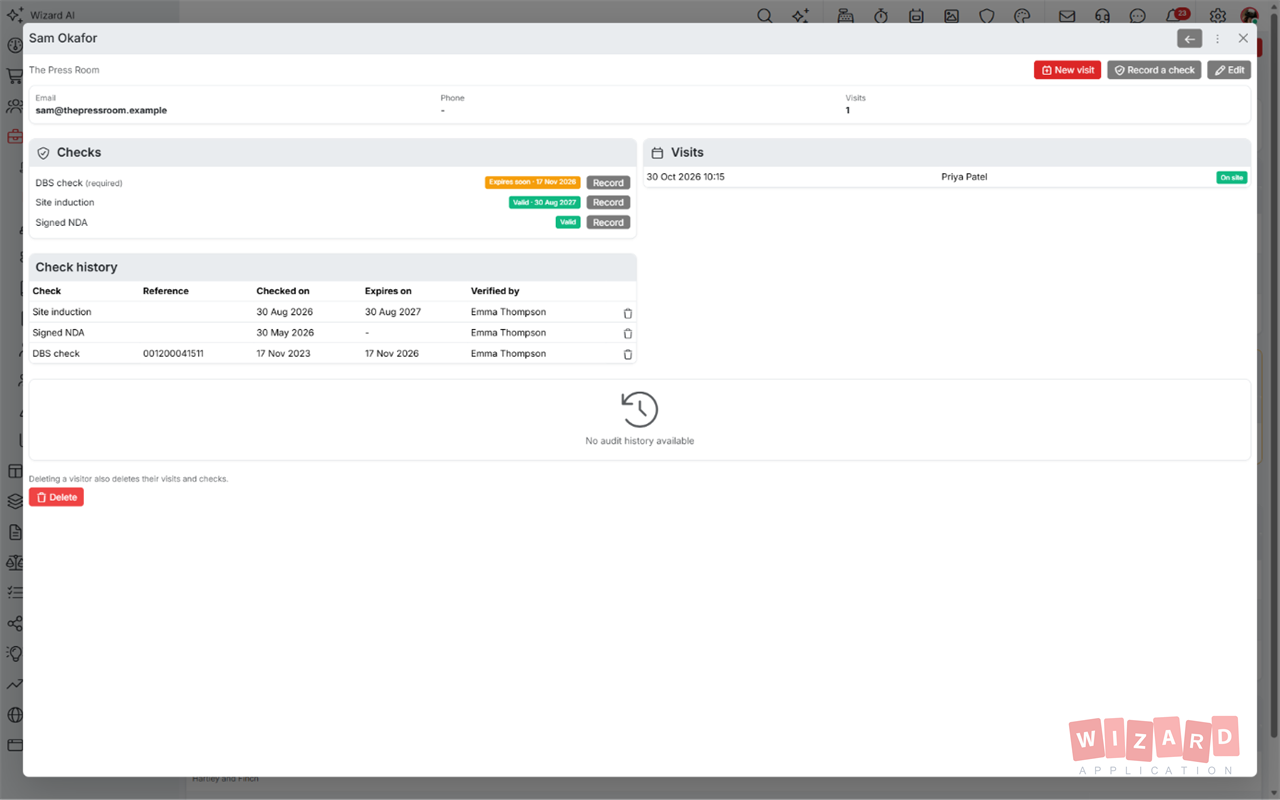The width and height of the screenshot is (1280, 800).
Task: Open the calendar icon in top bar
Action: click(916, 16)
